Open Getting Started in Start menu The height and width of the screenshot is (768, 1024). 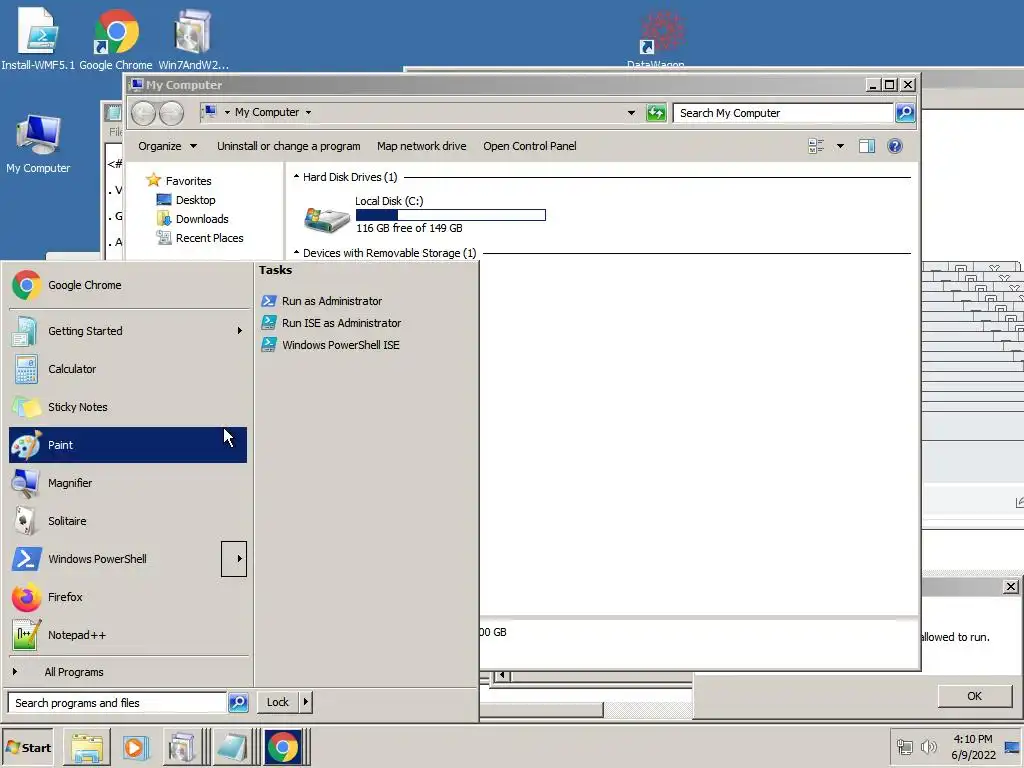coord(127,331)
